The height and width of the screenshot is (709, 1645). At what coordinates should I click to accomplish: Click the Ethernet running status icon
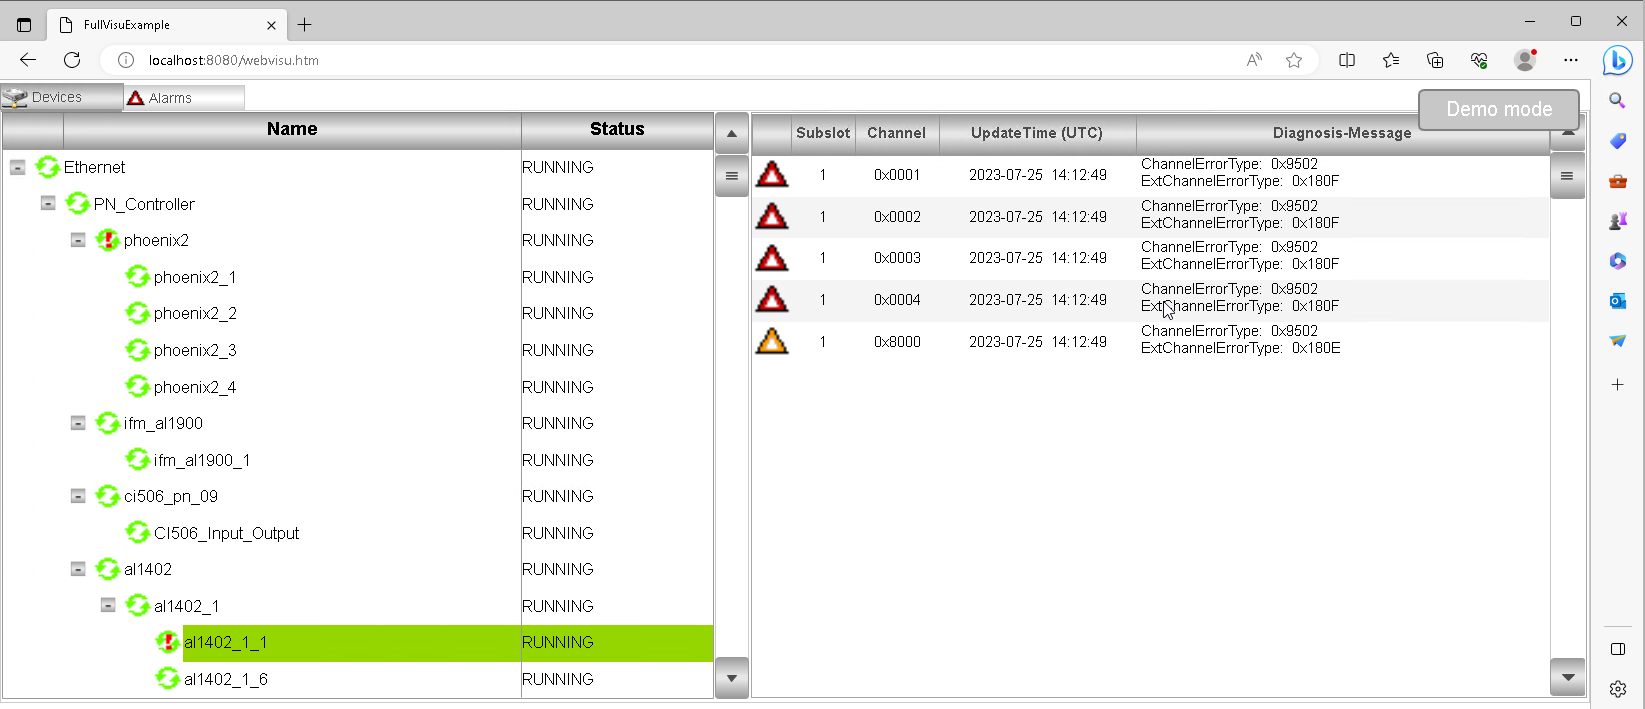tap(47, 167)
